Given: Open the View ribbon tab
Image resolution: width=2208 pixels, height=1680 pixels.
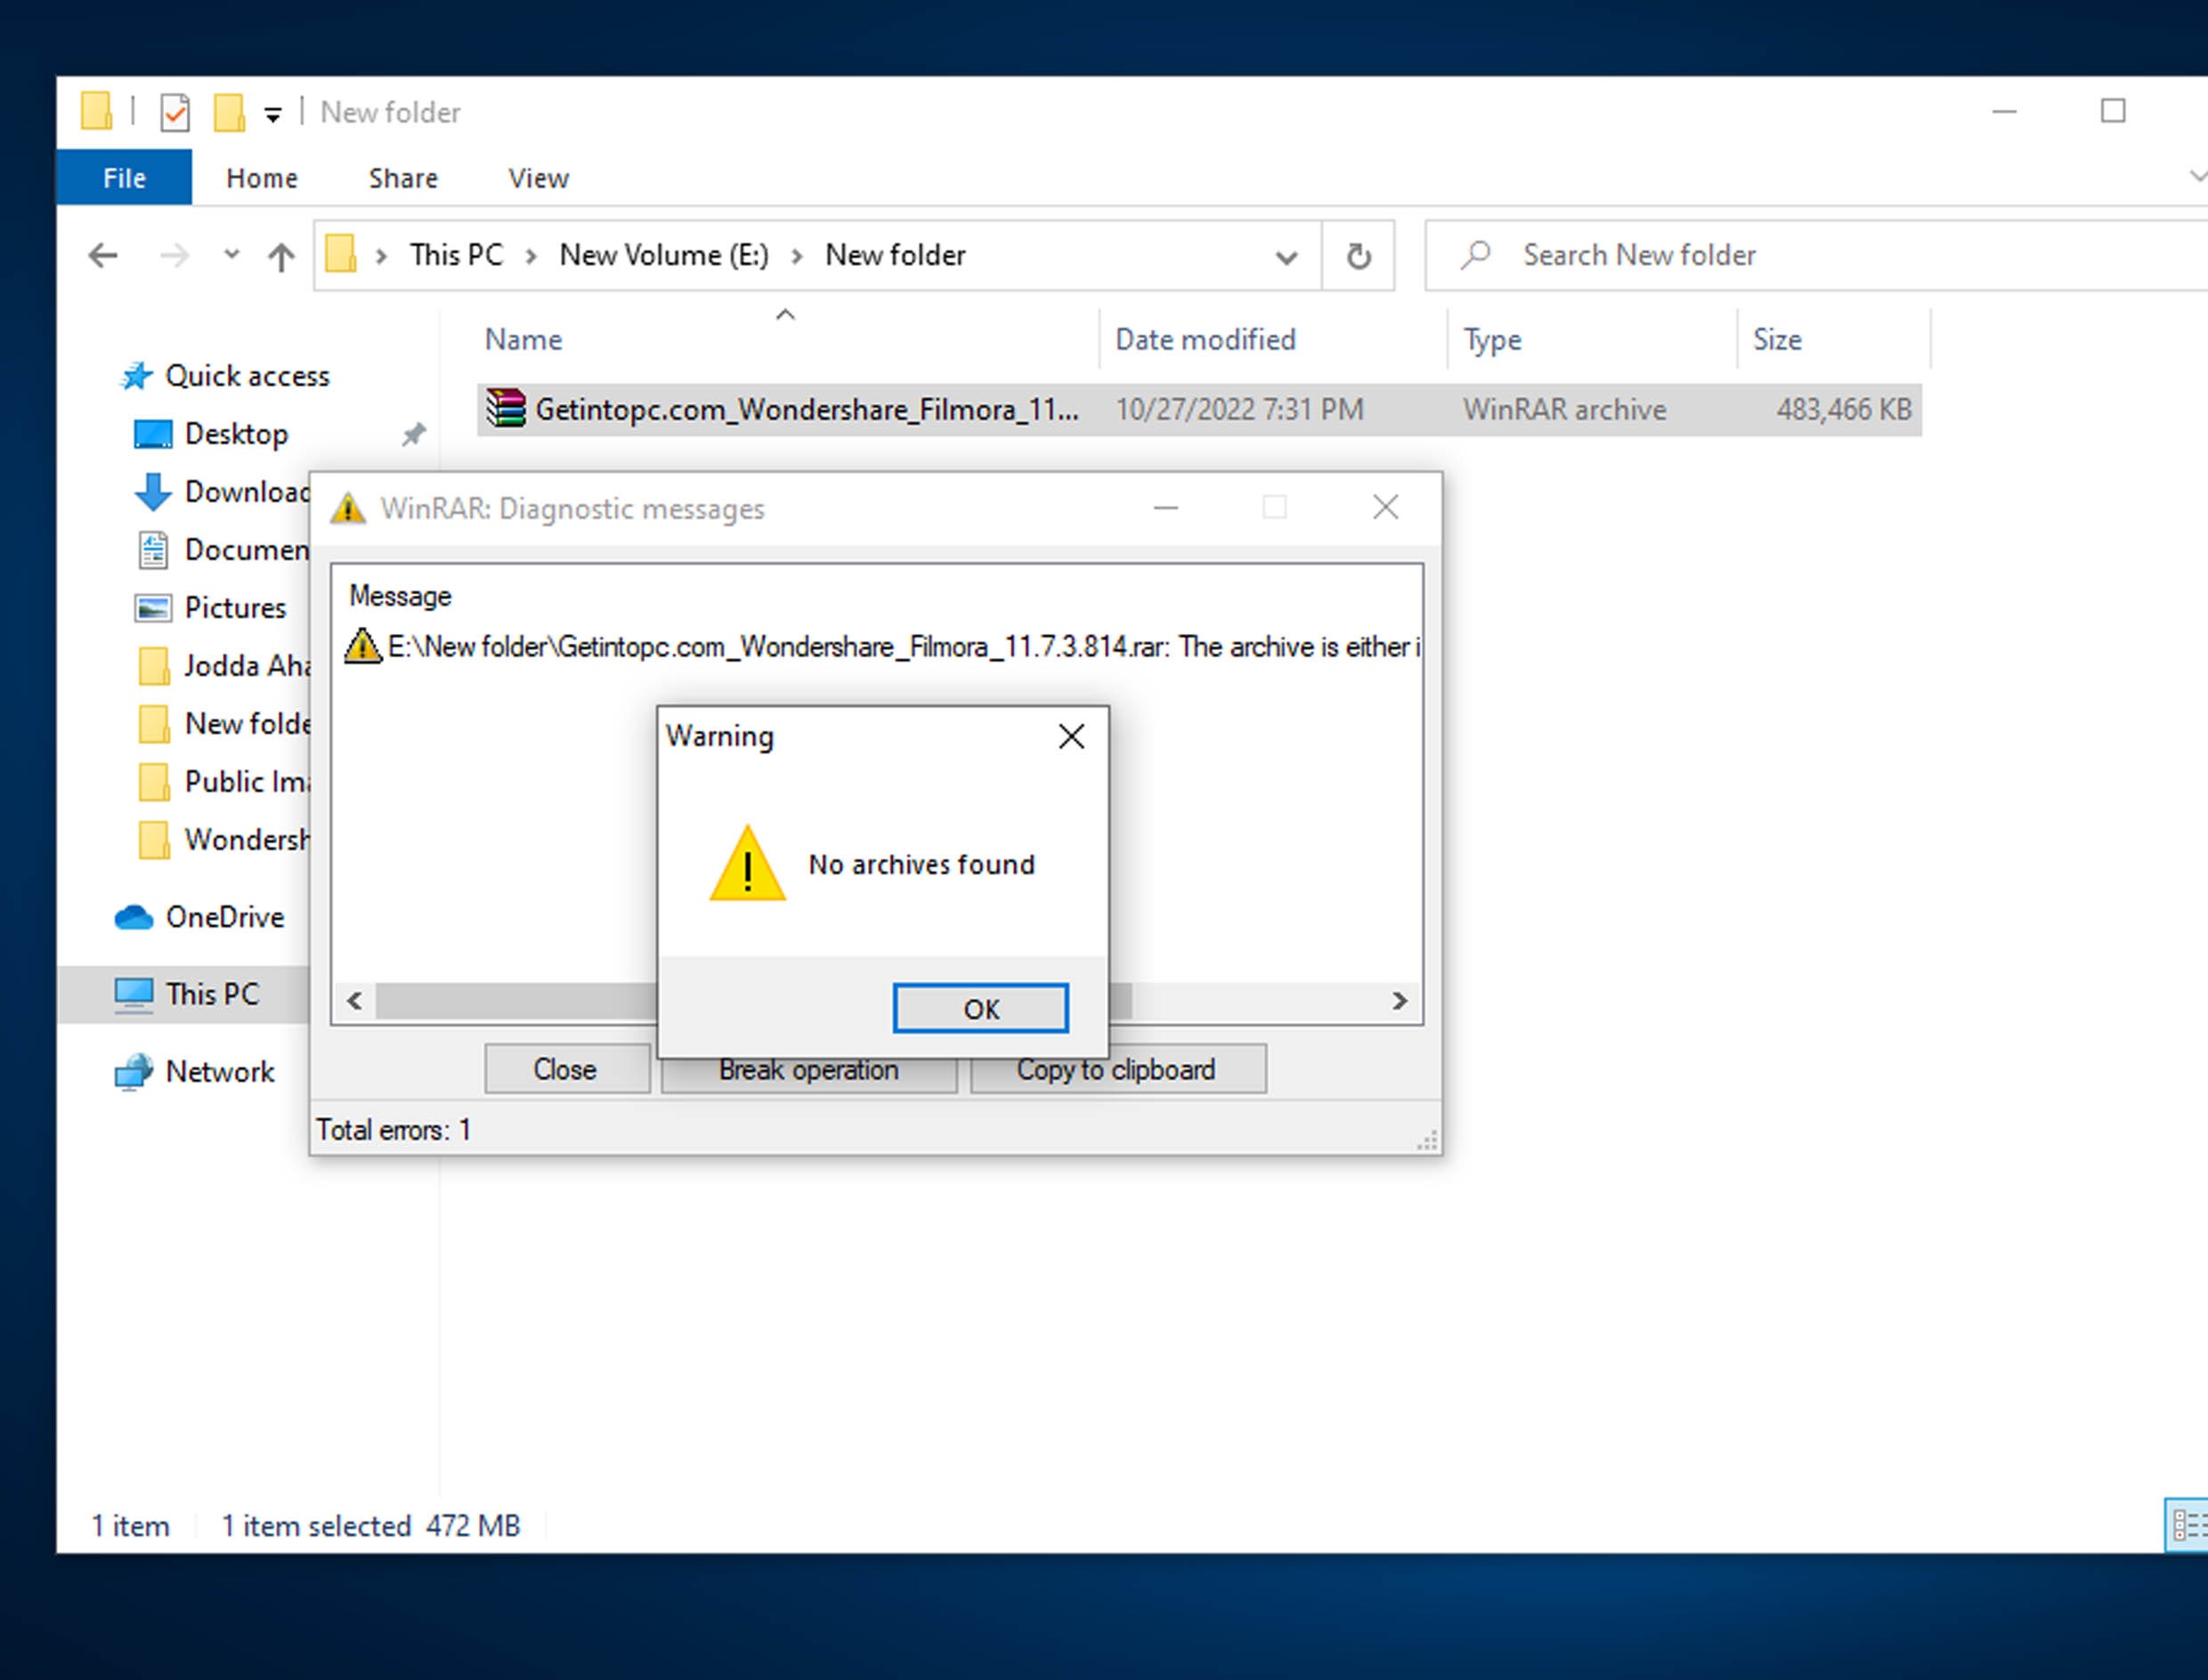Looking at the screenshot, I should pos(538,178).
